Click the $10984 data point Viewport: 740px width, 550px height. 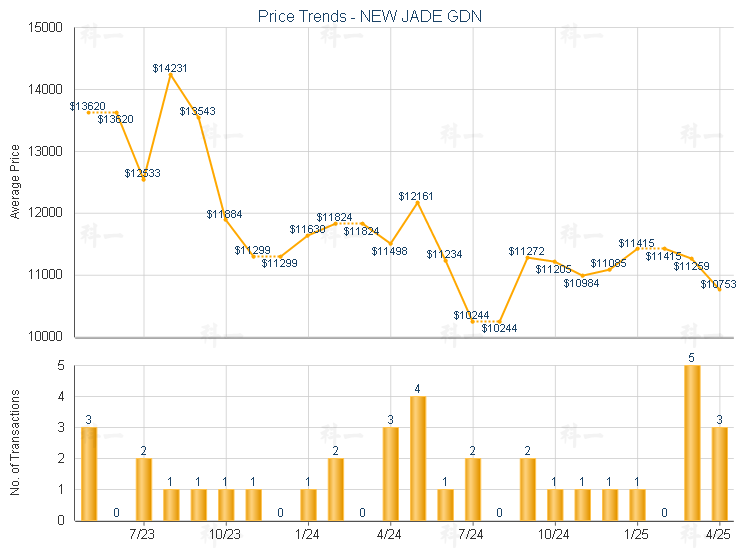(582, 276)
